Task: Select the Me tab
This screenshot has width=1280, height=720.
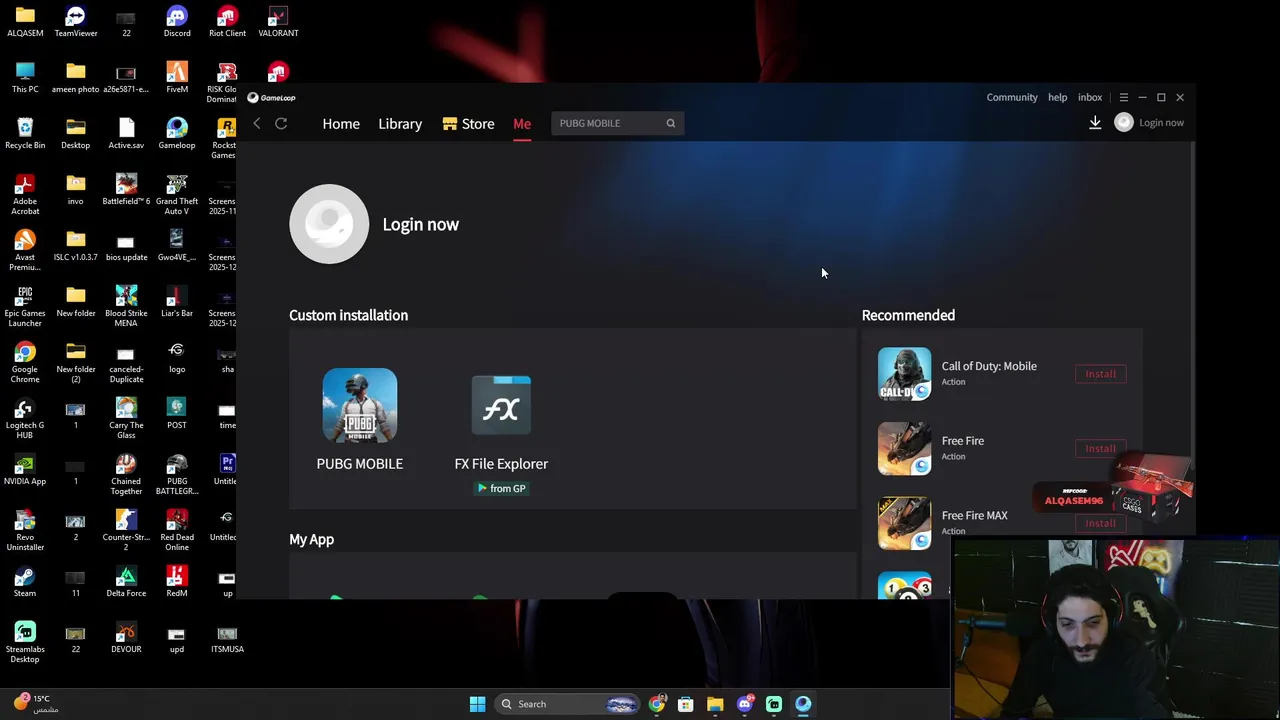Action: click(522, 124)
